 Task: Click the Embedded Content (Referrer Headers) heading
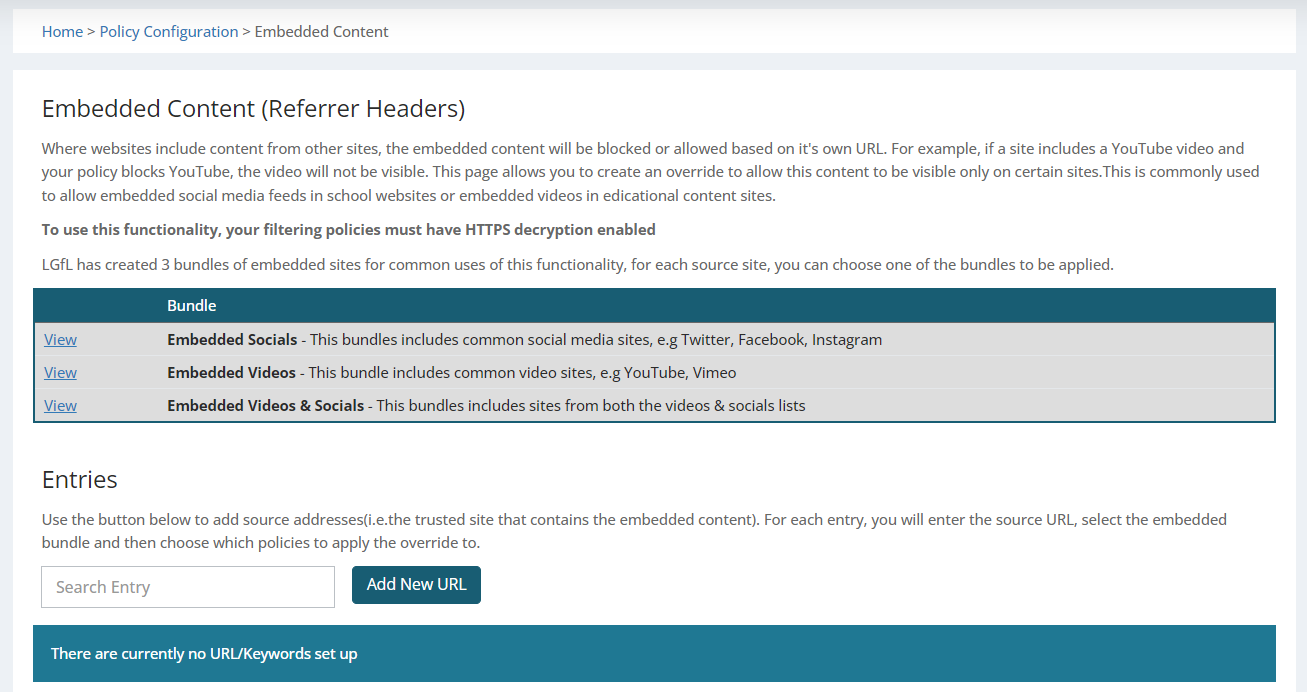click(253, 109)
